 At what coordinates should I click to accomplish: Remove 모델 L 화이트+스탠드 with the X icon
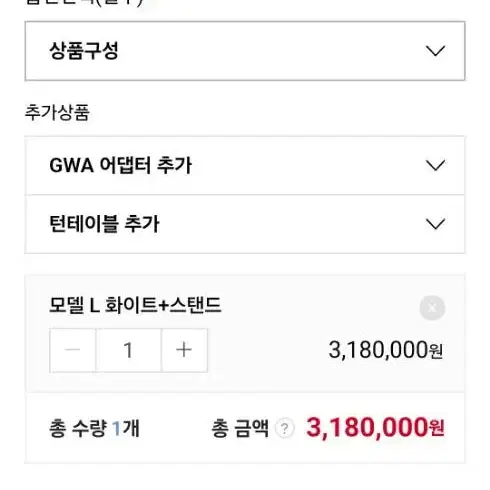pyautogui.click(x=432, y=308)
